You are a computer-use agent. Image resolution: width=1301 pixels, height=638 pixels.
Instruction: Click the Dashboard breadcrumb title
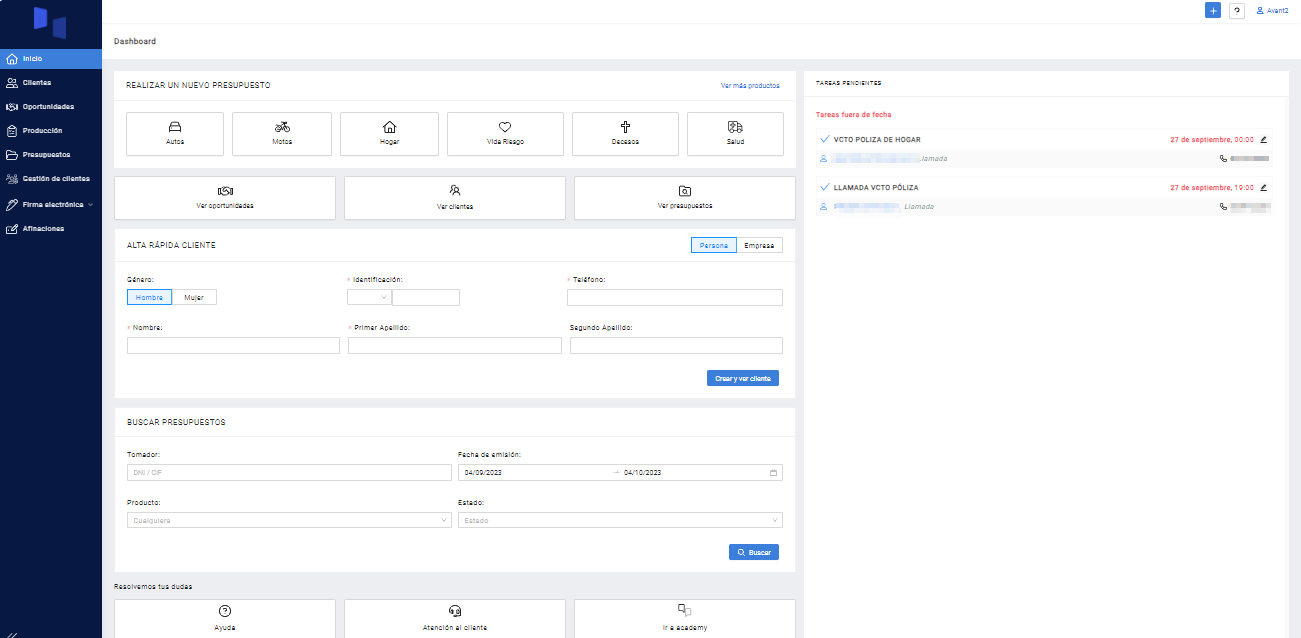tap(135, 42)
